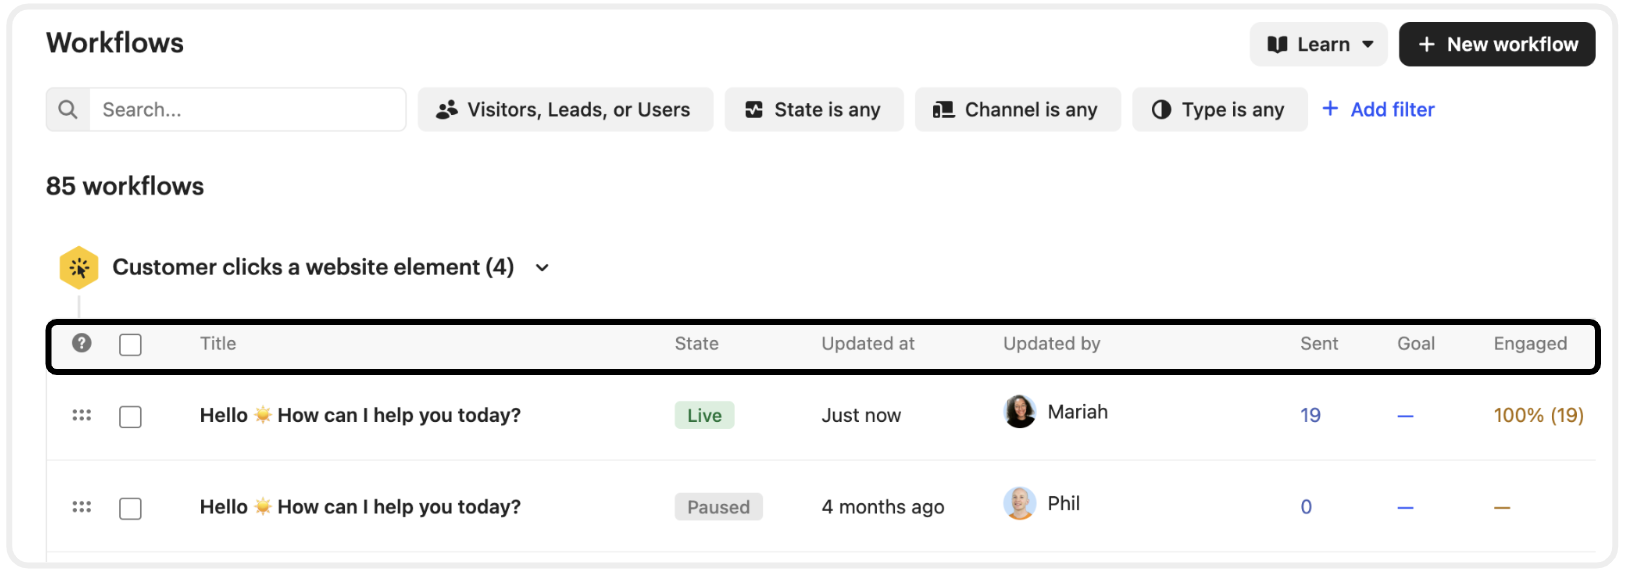
Task: Check the box for the Live workflow
Action: [130, 417]
